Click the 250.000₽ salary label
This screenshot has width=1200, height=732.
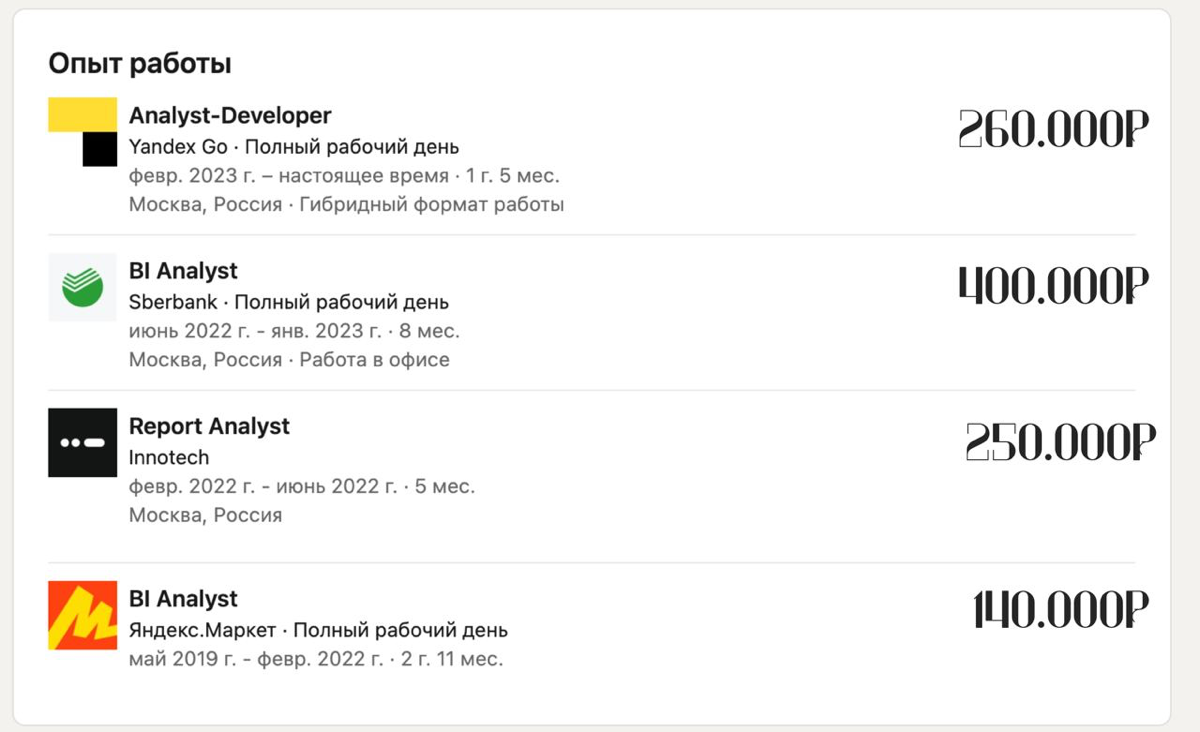point(1059,442)
